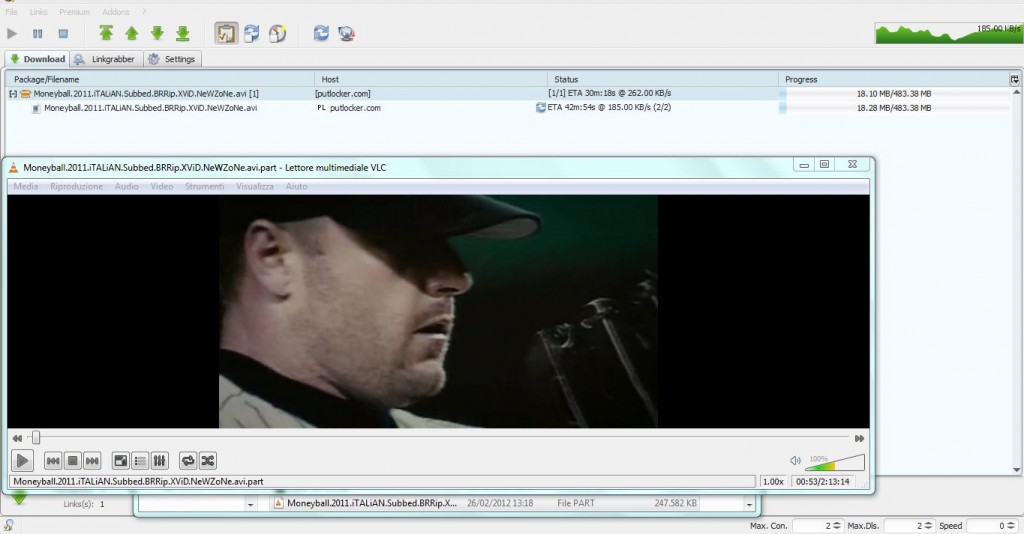Toggle clipboard monitoring in JDownloader toolbar
1024x534 pixels.
tap(226, 34)
